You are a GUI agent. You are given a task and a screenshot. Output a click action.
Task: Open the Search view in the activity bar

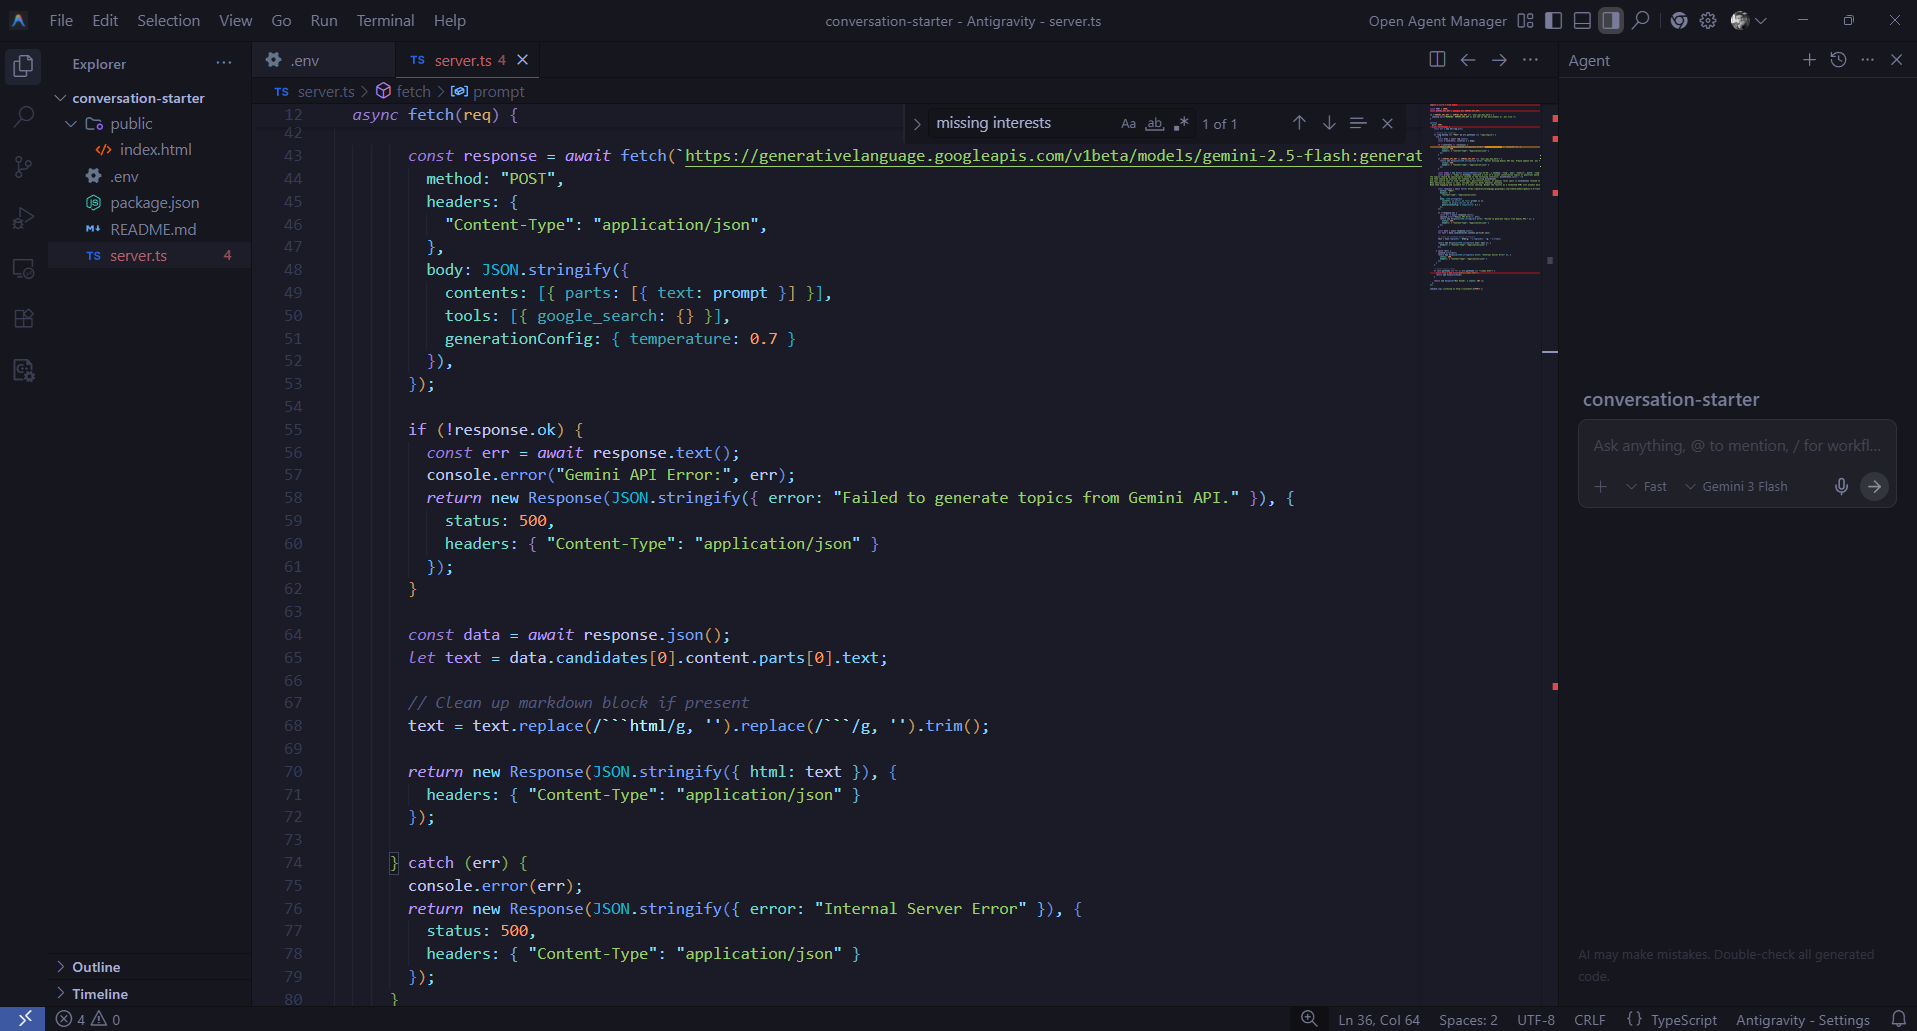coord(23,116)
